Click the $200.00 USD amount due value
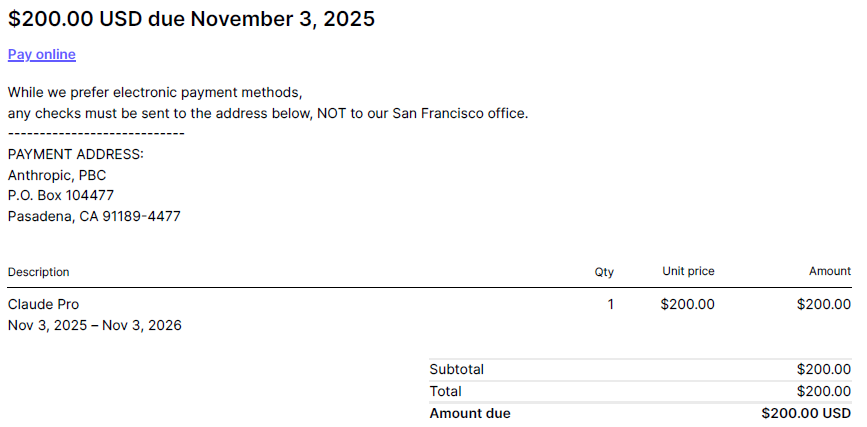This screenshot has width=867, height=427. point(805,413)
